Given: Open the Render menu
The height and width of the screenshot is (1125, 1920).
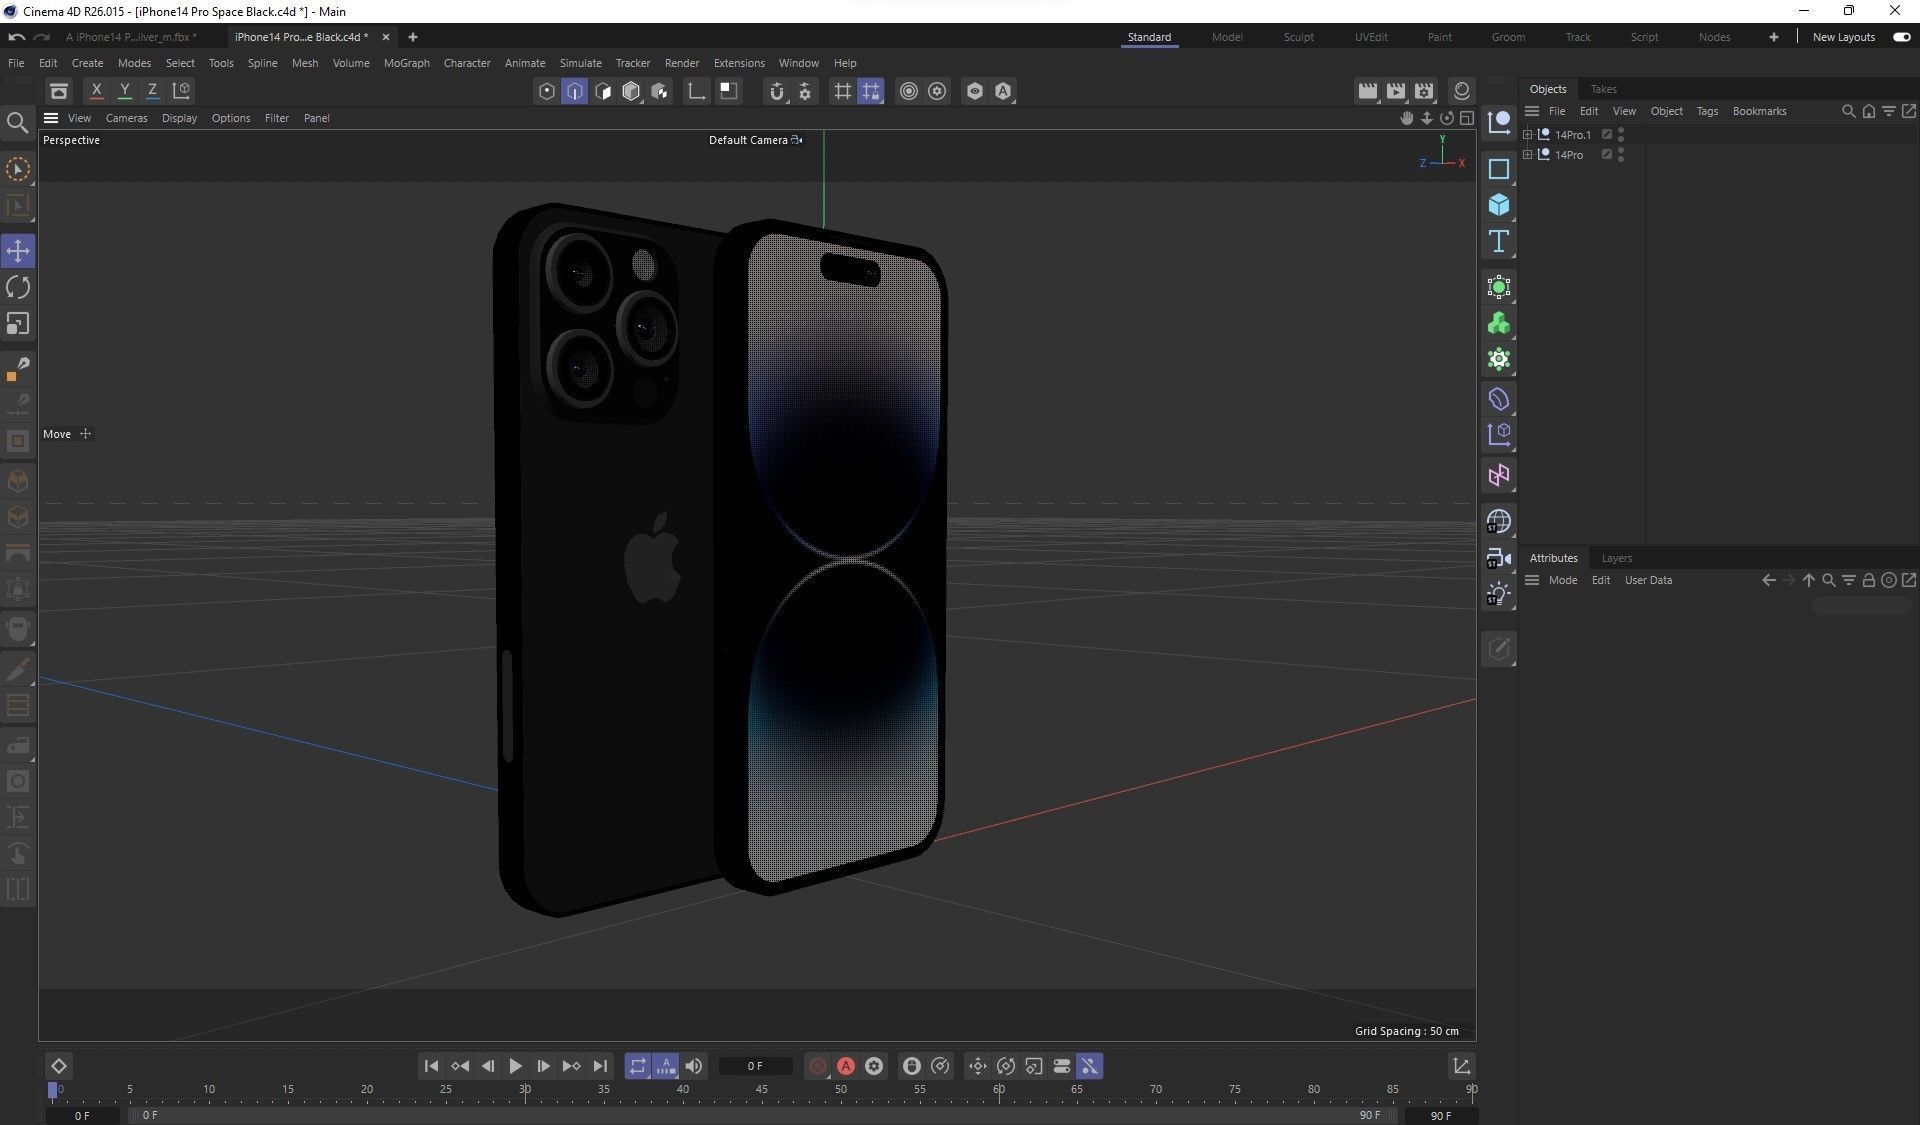Looking at the screenshot, I should point(681,63).
